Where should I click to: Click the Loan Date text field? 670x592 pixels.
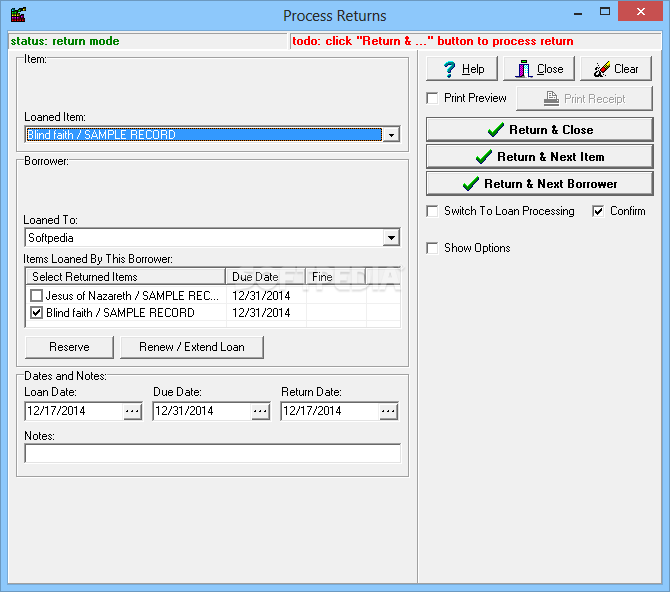coord(74,411)
